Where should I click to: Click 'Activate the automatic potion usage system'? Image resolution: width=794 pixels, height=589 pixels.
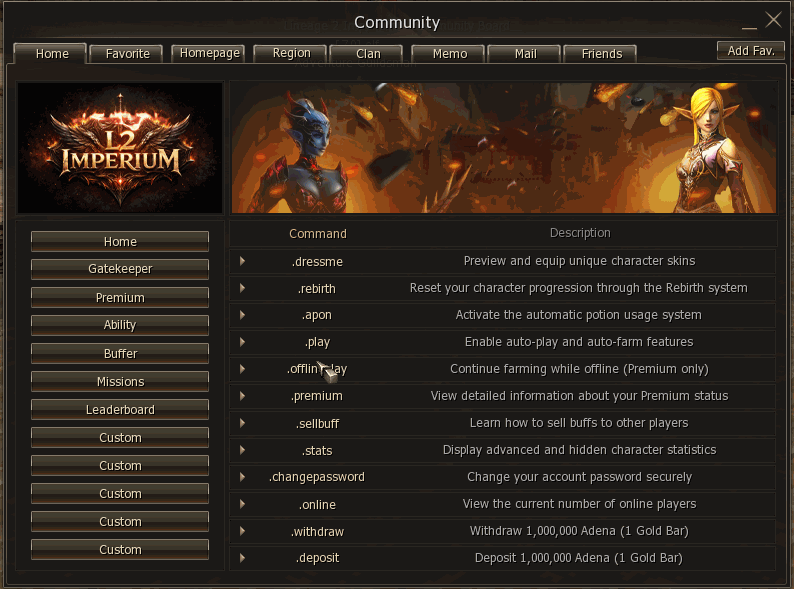579,315
